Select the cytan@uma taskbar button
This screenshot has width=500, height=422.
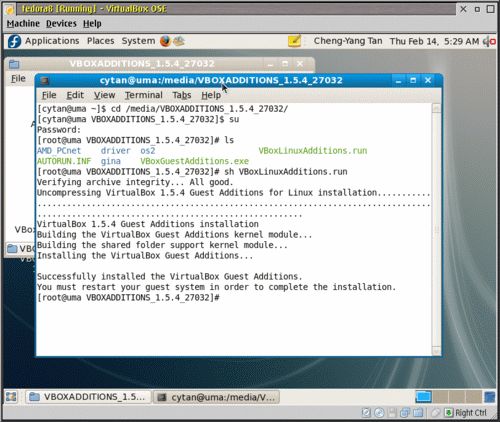tap(216, 397)
